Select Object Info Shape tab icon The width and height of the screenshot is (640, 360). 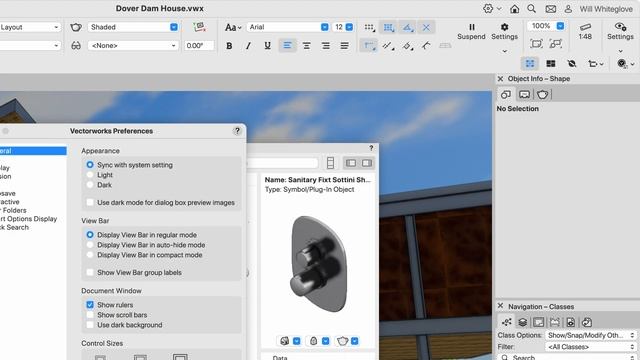[506, 95]
